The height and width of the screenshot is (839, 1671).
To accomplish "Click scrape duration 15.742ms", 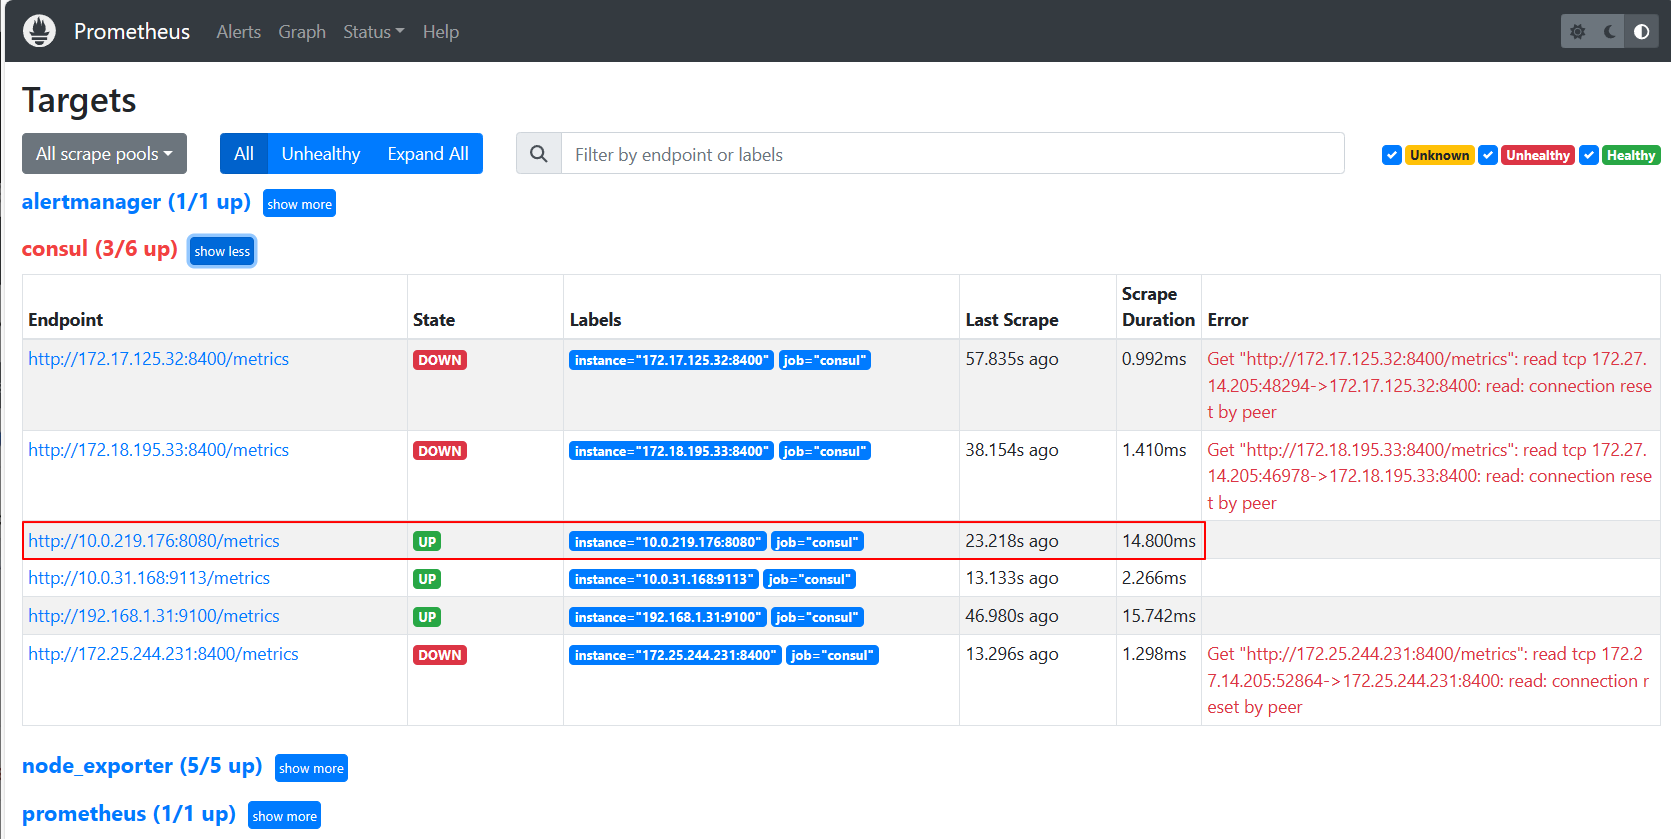I will [1158, 616].
